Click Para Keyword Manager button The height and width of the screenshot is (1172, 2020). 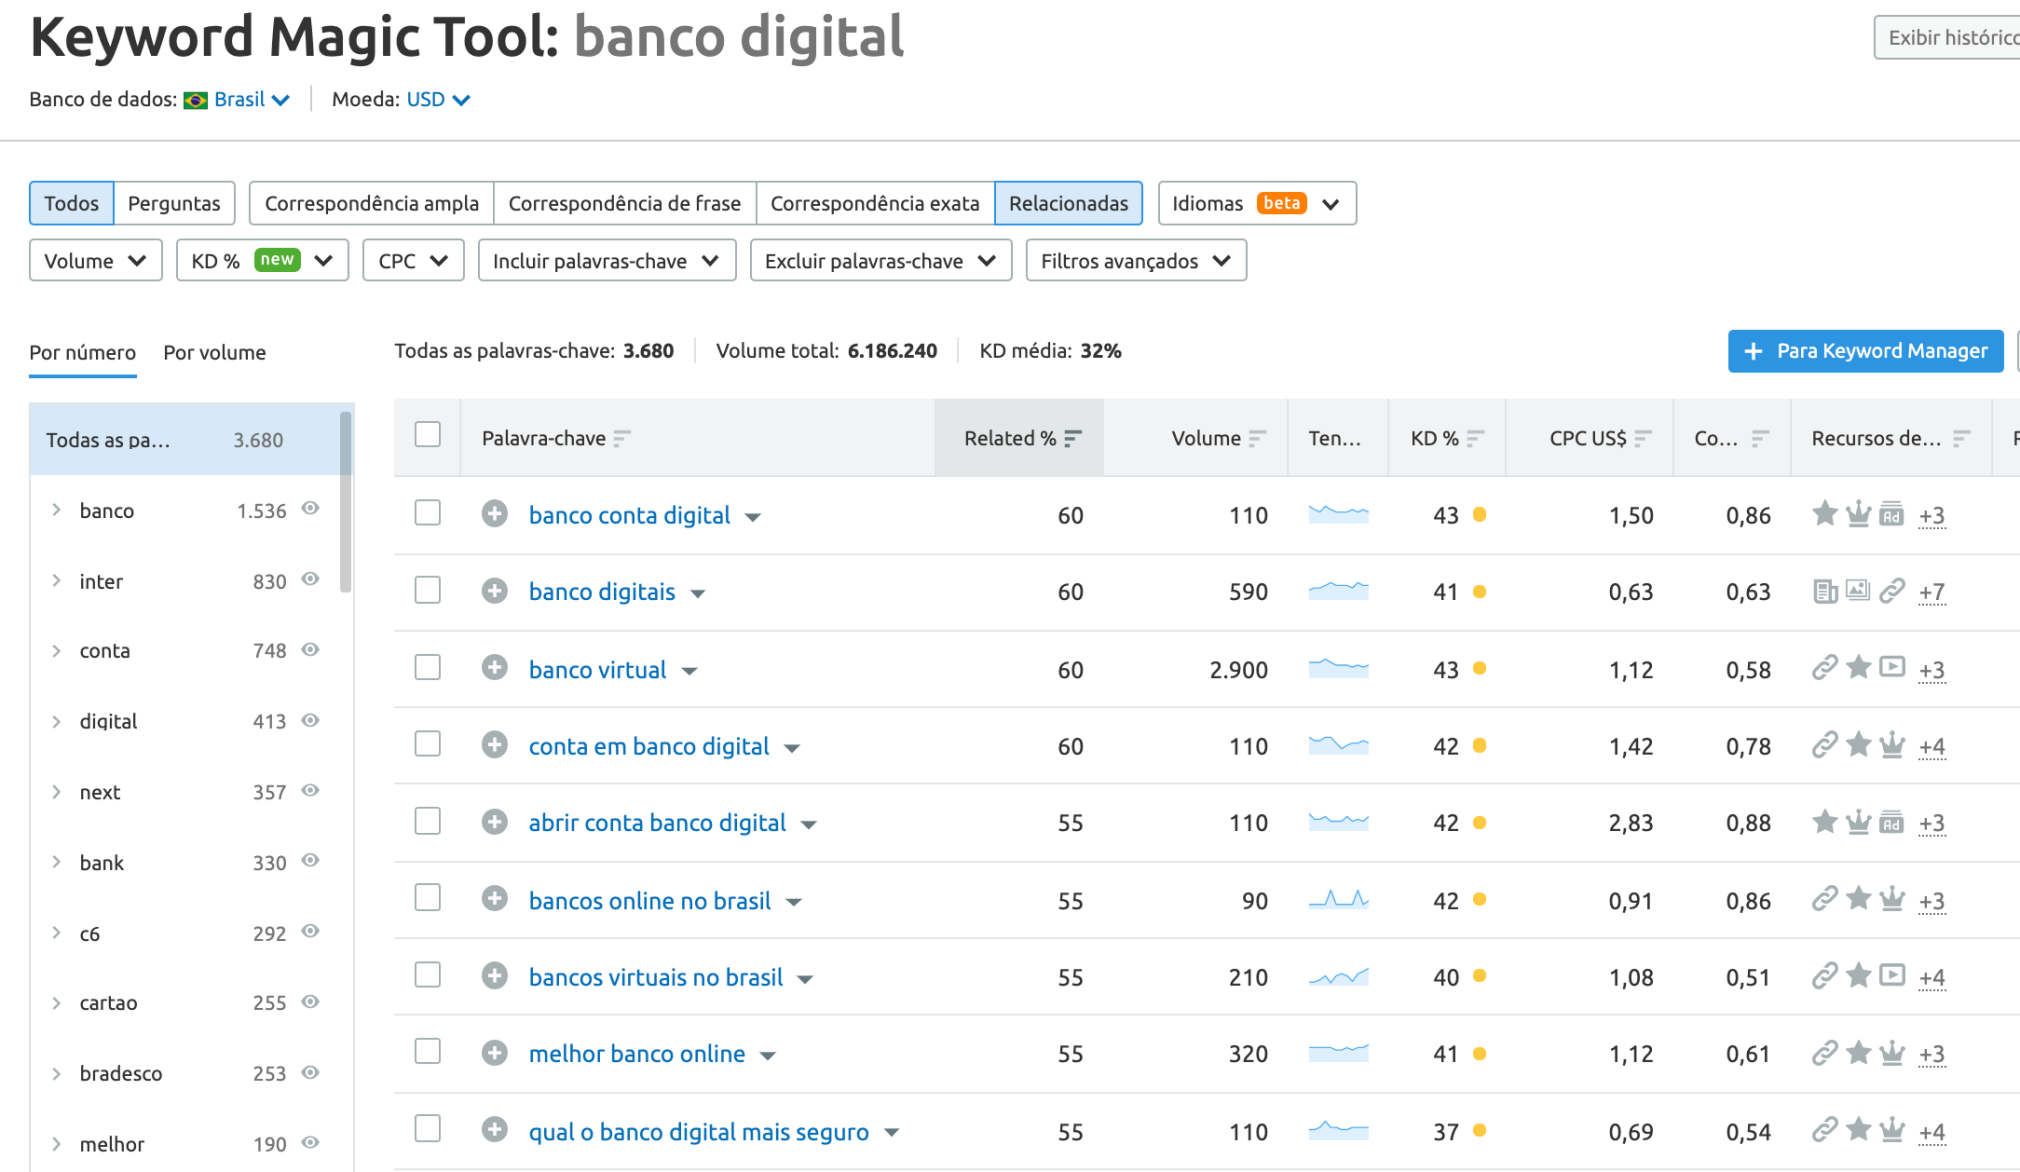coord(1866,351)
